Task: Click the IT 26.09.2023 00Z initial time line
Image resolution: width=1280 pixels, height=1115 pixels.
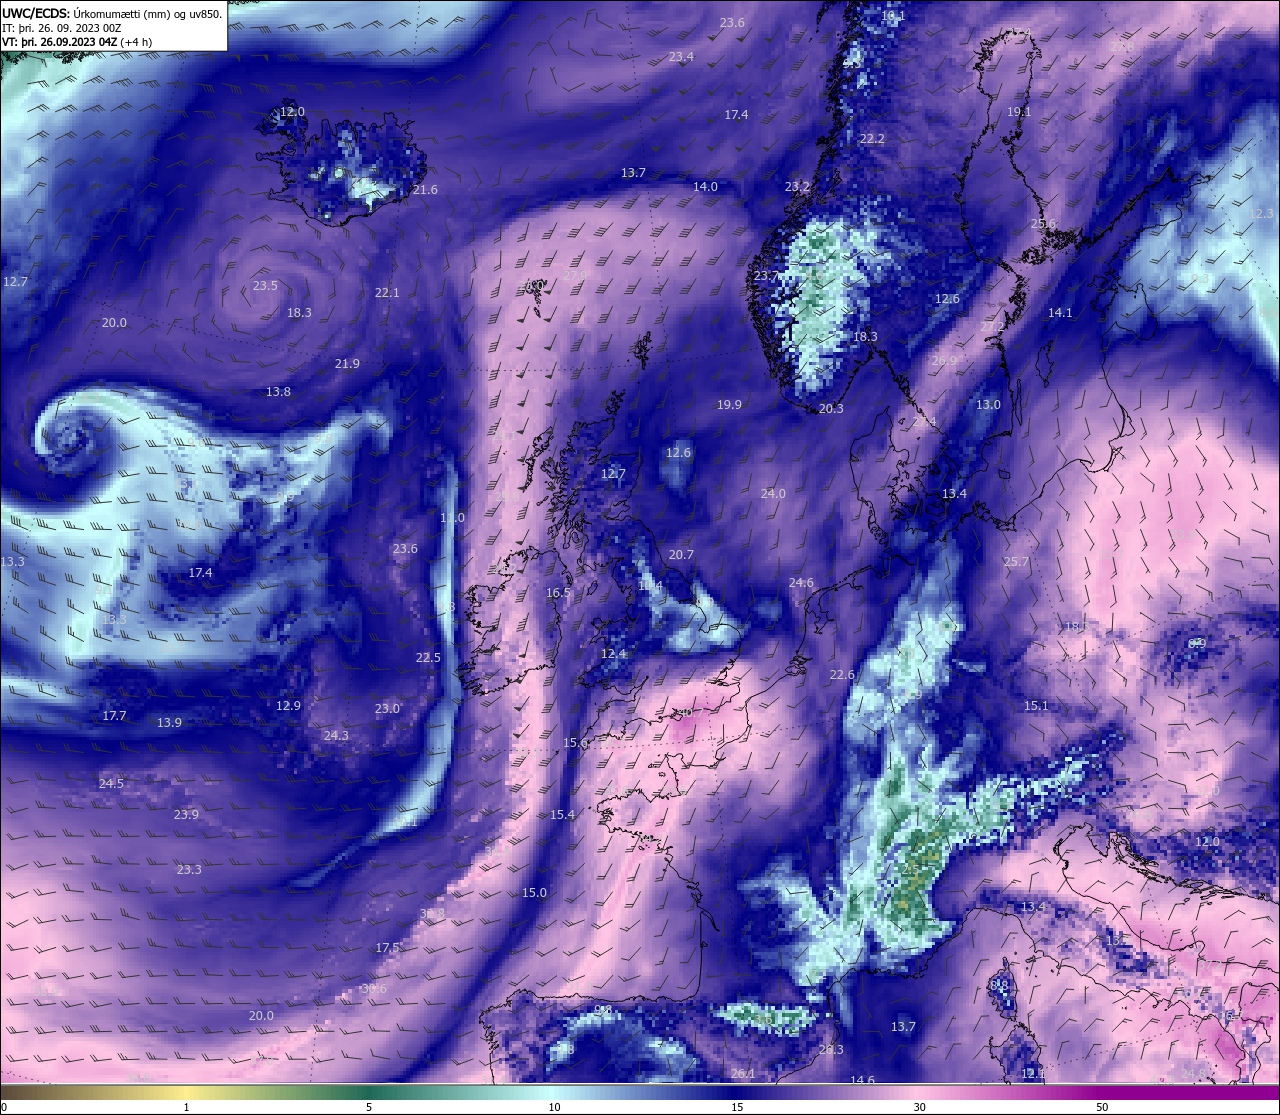Action: [62, 28]
